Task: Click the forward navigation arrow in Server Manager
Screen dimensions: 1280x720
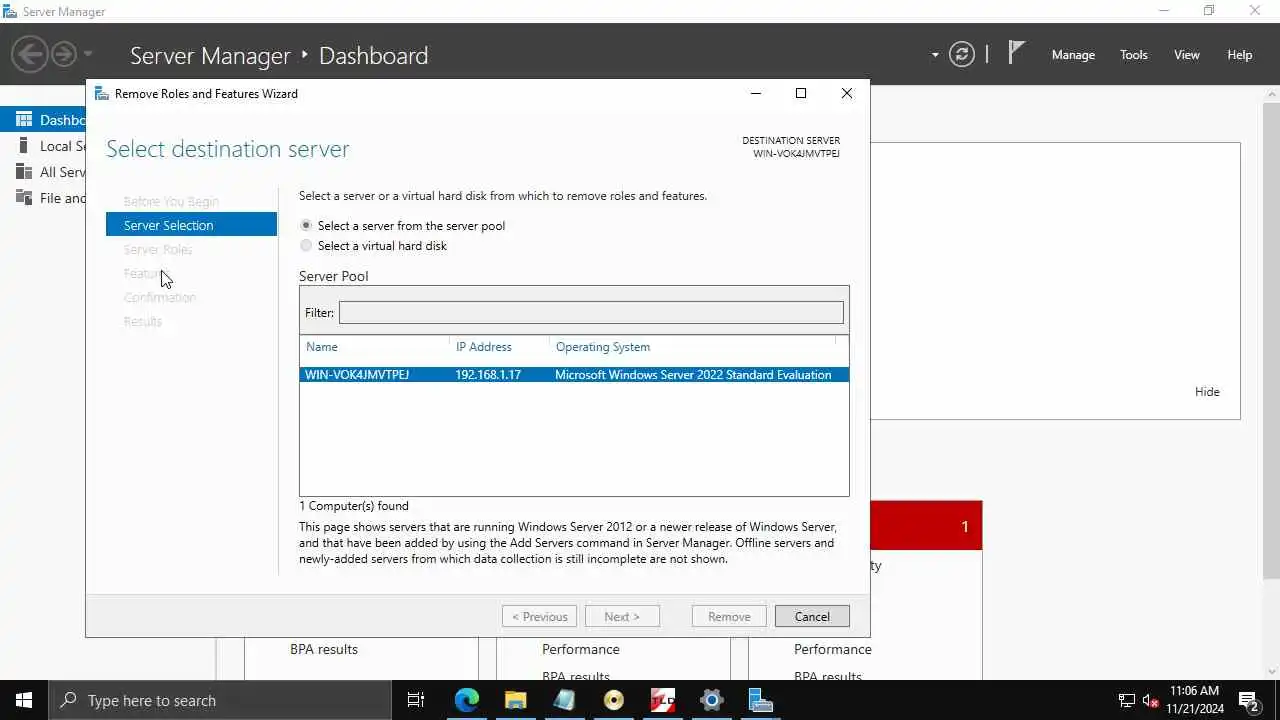Action: coord(64,54)
